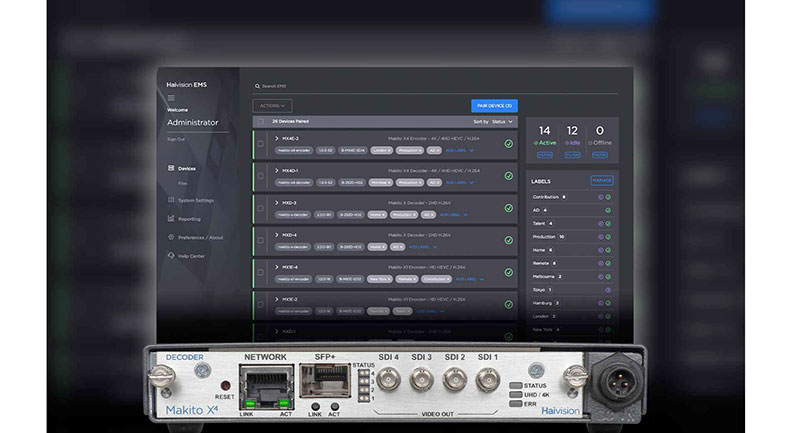Check the MX1E-2 device checkbox
The image size is (800, 433).
[260, 304]
